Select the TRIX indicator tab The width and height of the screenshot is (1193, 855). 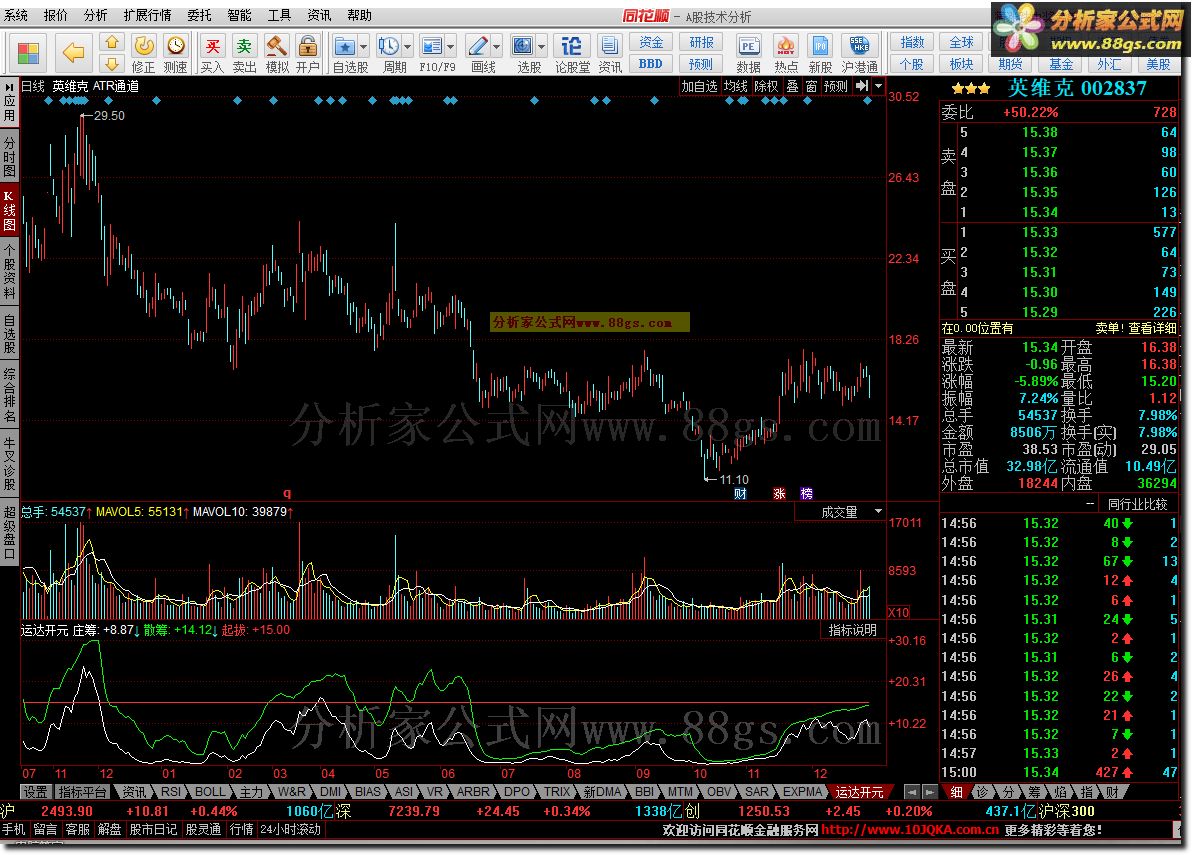coord(557,792)
